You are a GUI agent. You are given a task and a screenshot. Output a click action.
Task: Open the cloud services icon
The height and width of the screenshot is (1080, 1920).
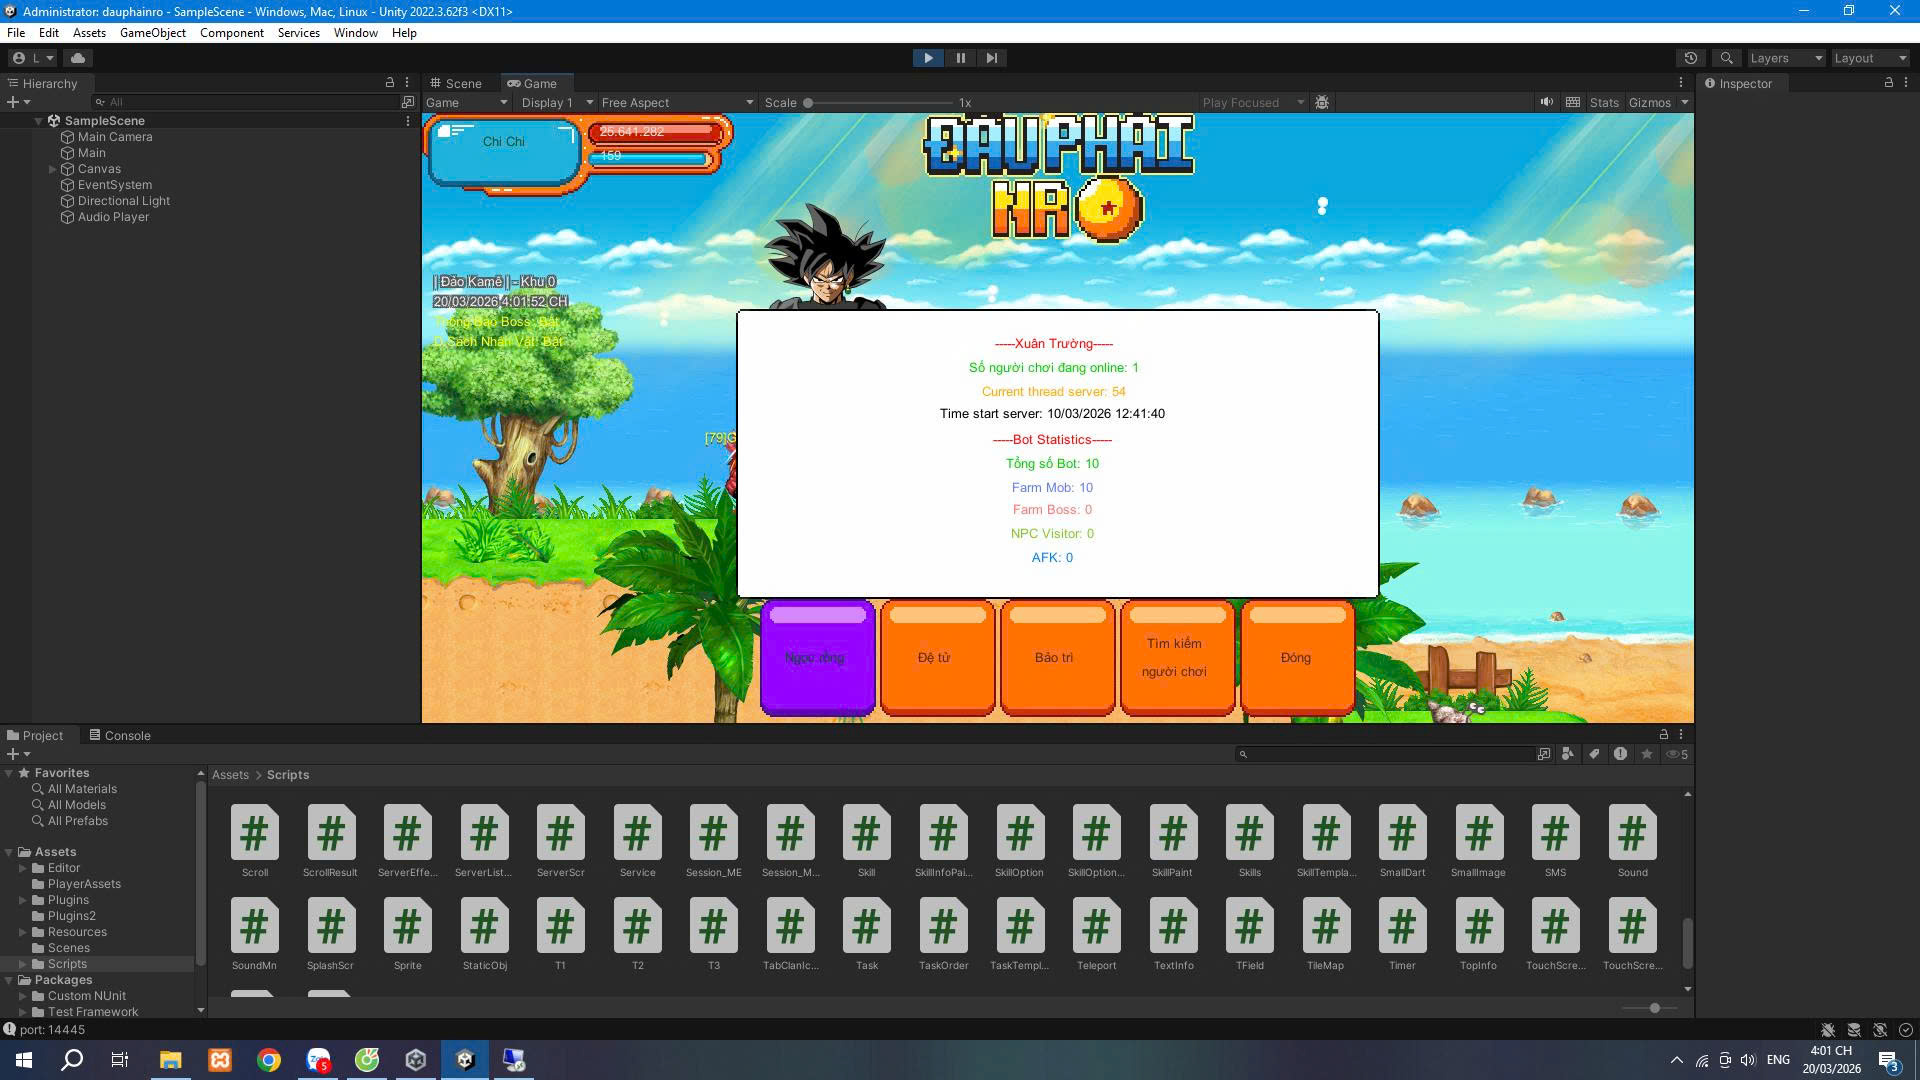pyautogui.click(x=78, y=58)
